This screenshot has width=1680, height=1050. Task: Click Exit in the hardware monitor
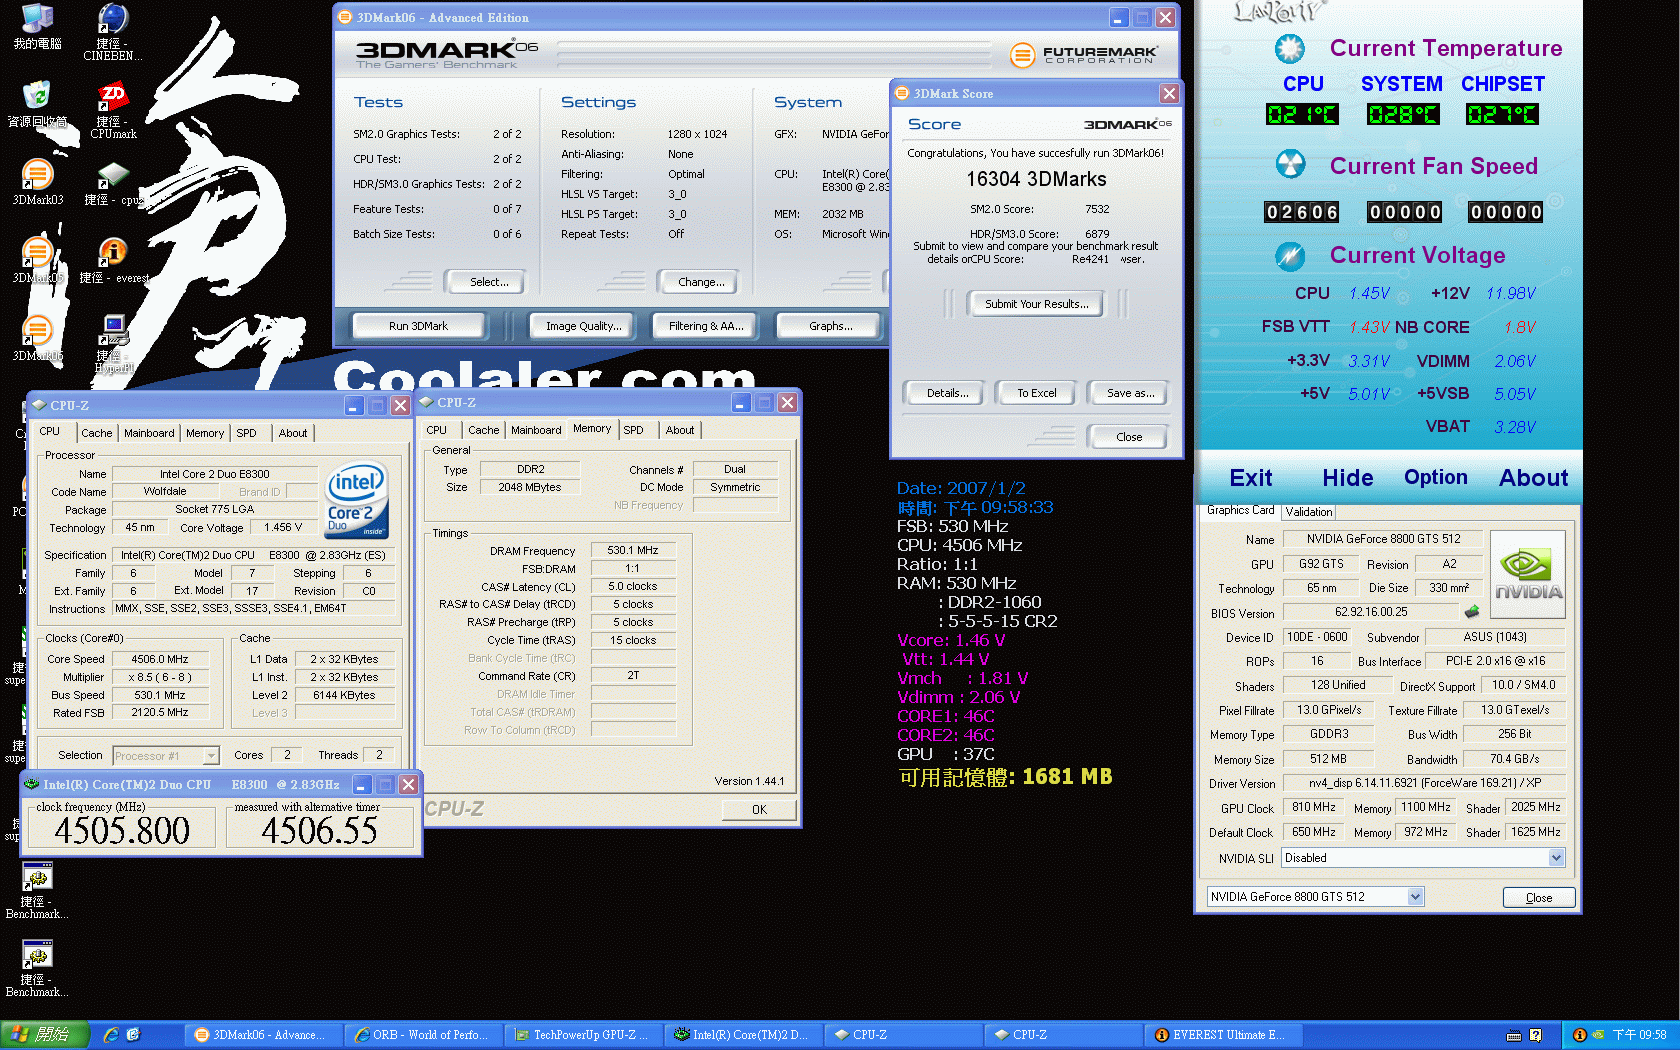1251,478
